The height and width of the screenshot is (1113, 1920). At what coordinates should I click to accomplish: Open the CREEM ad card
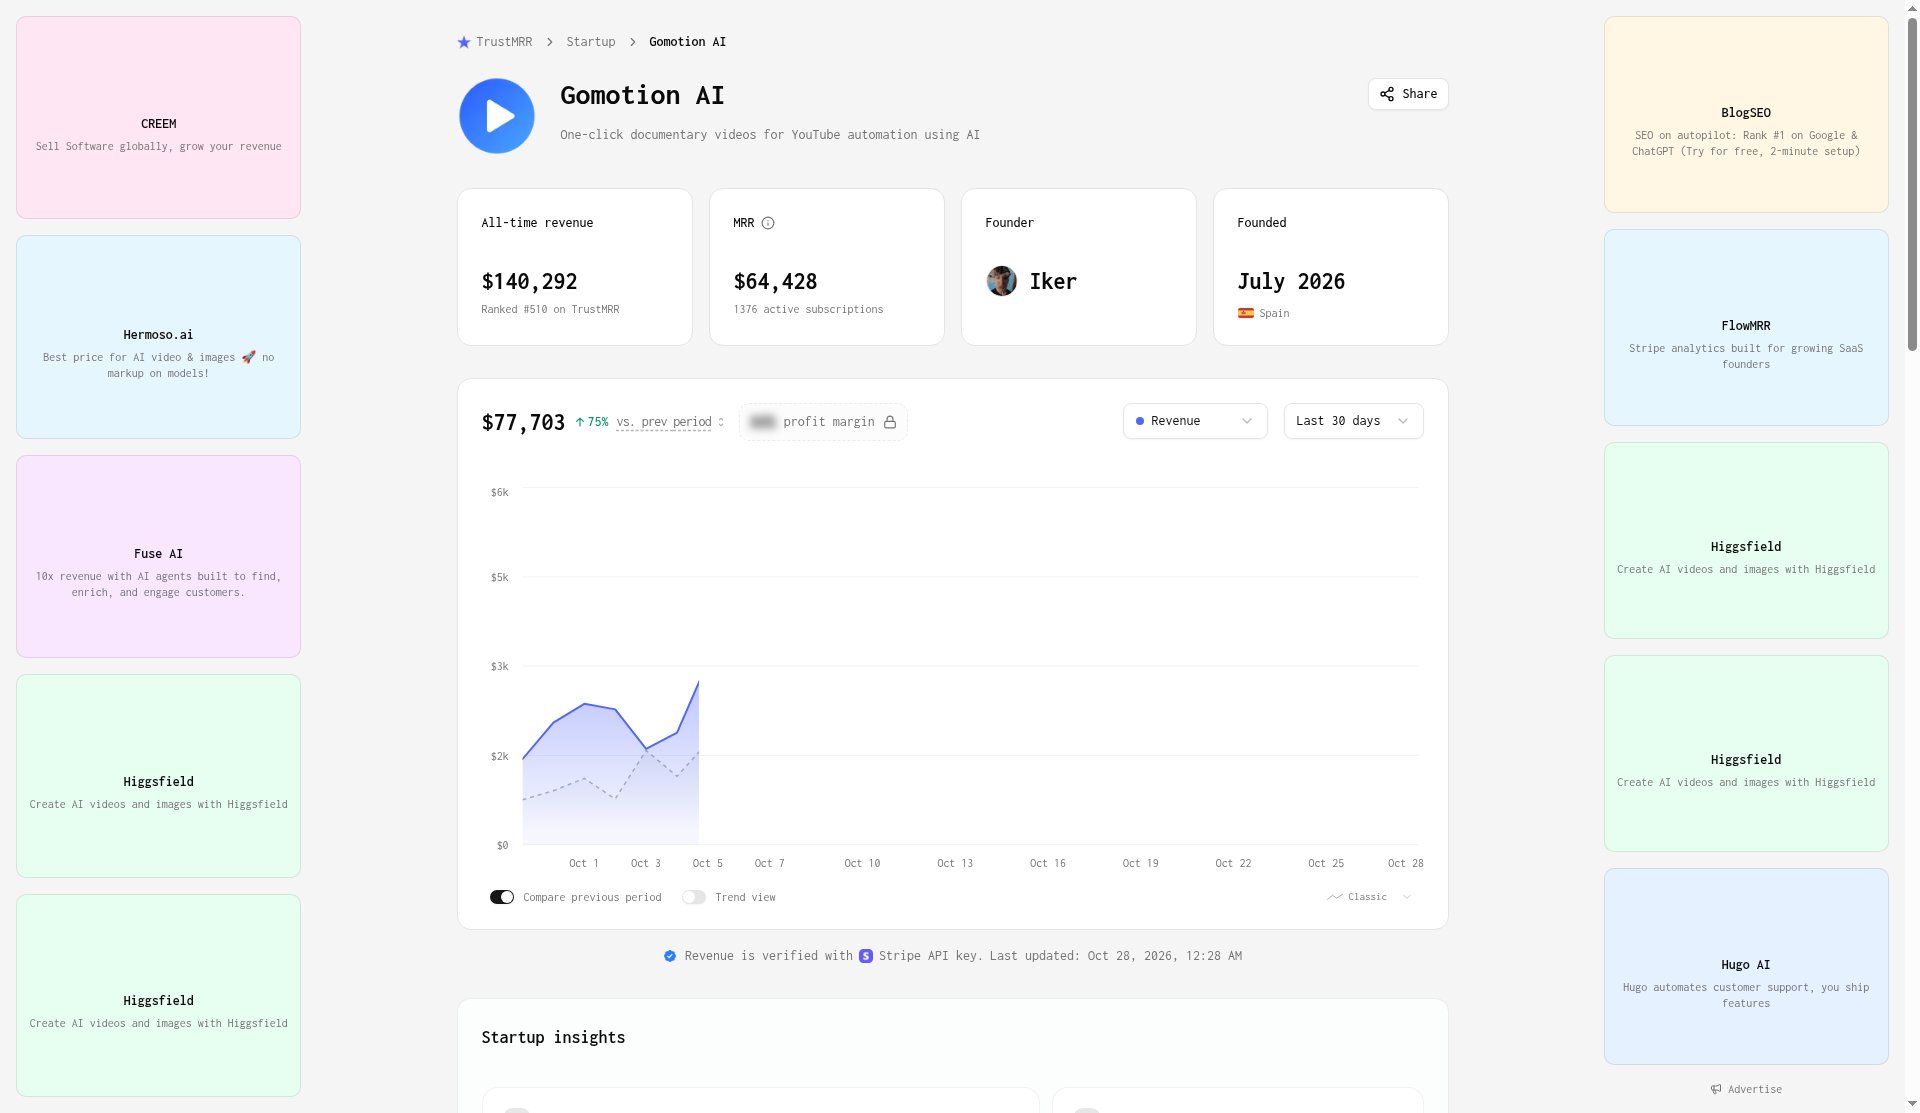click(158, 117)
